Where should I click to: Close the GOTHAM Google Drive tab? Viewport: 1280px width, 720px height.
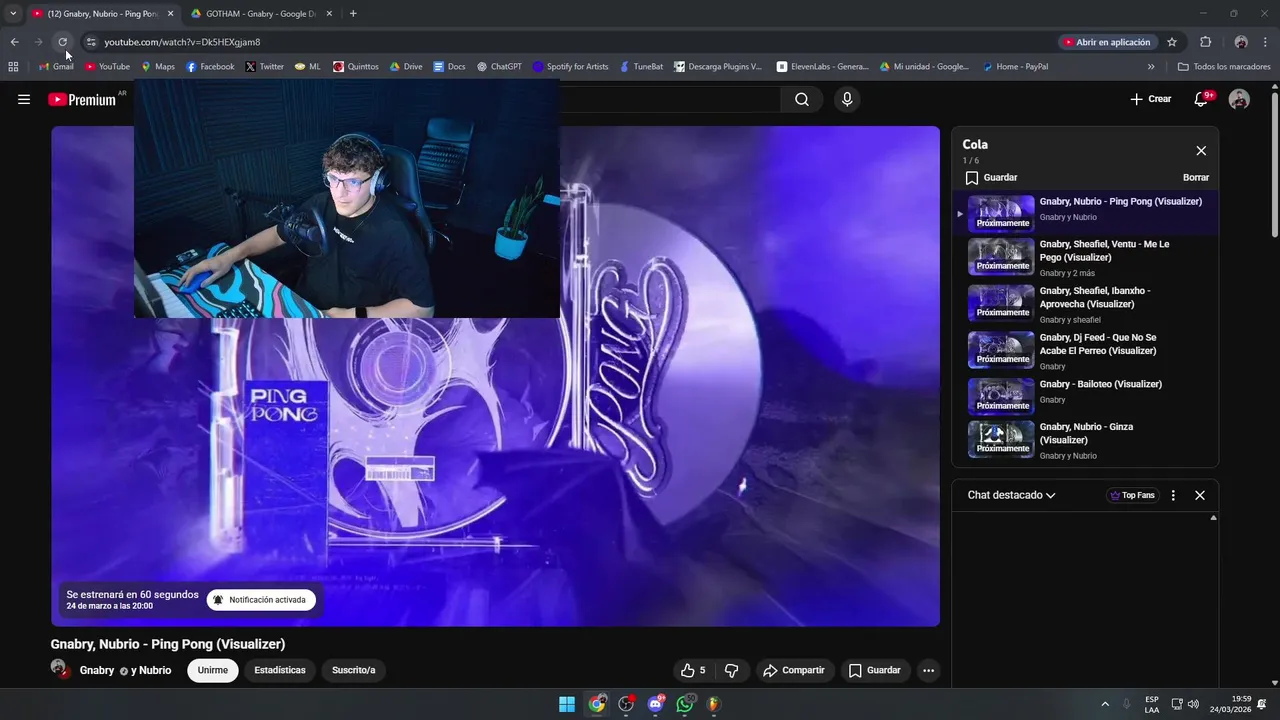click(329, 14)
